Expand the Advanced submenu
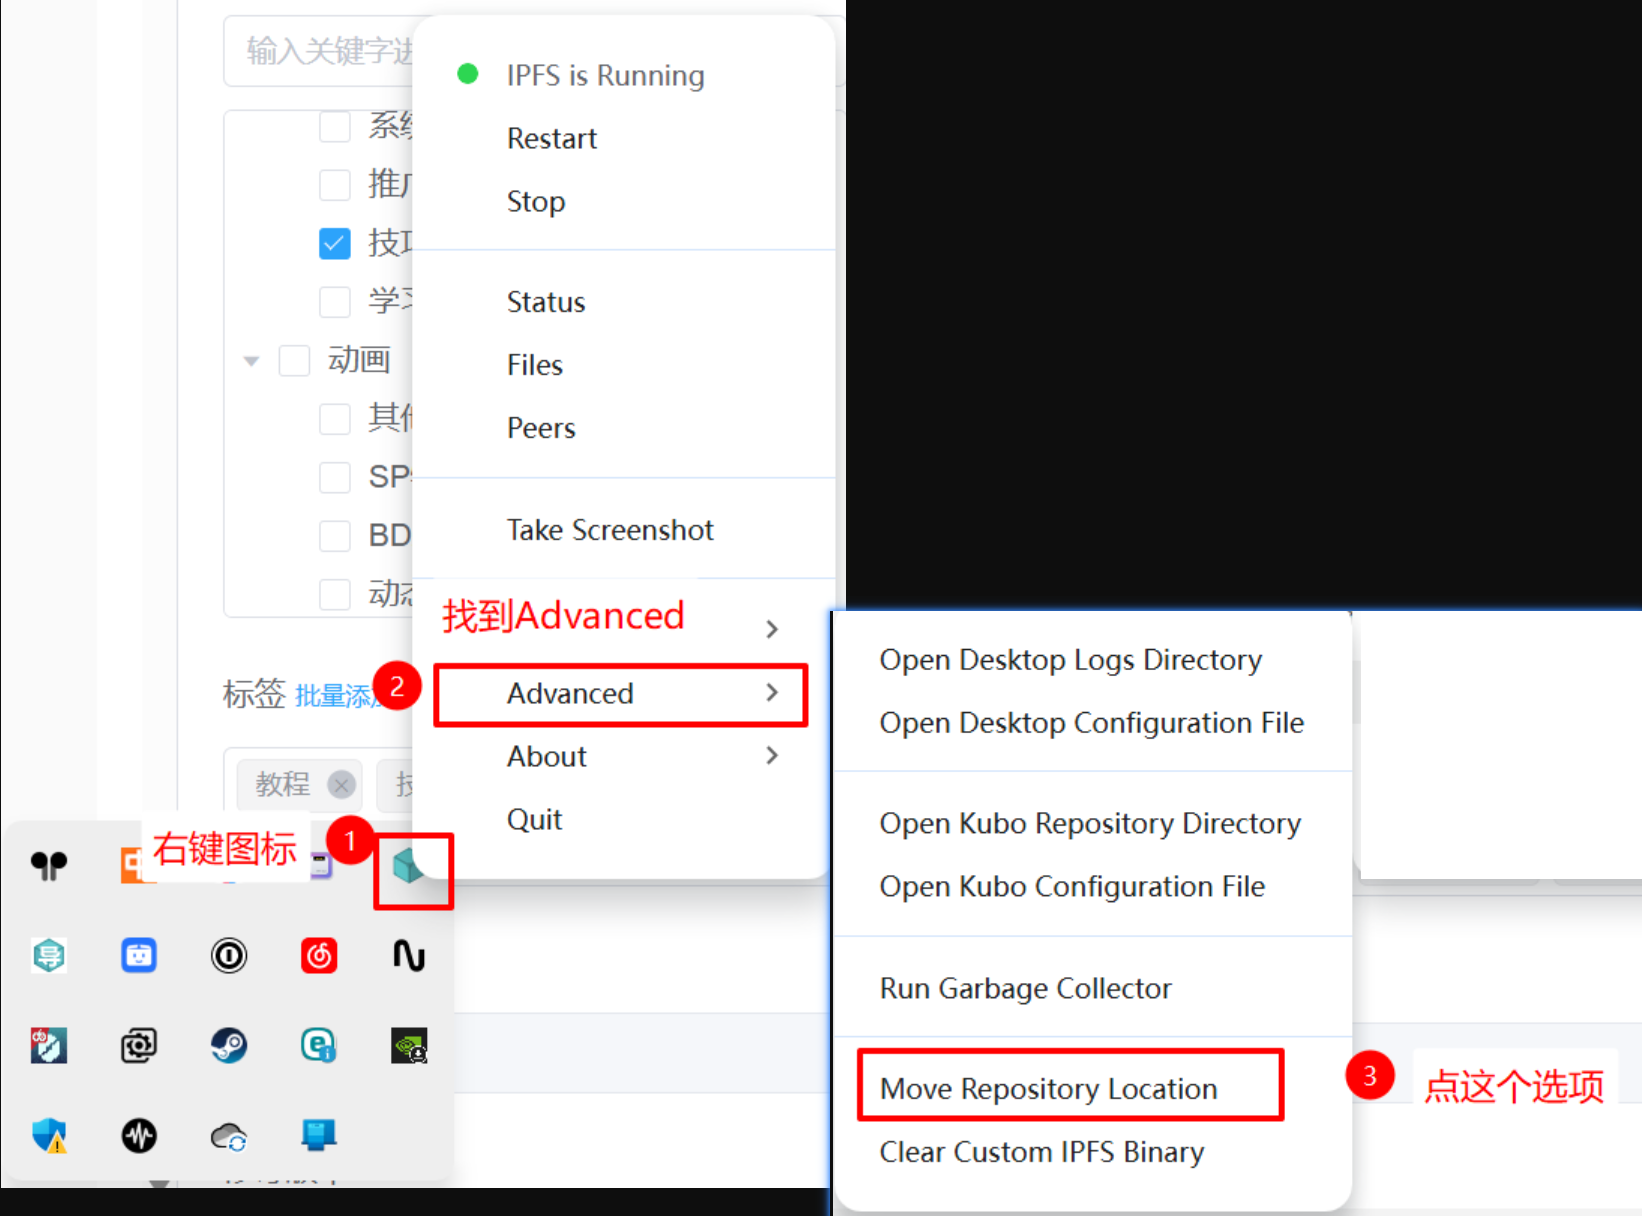This screenshot has width=1642, height=1216. tap(620, 693)
